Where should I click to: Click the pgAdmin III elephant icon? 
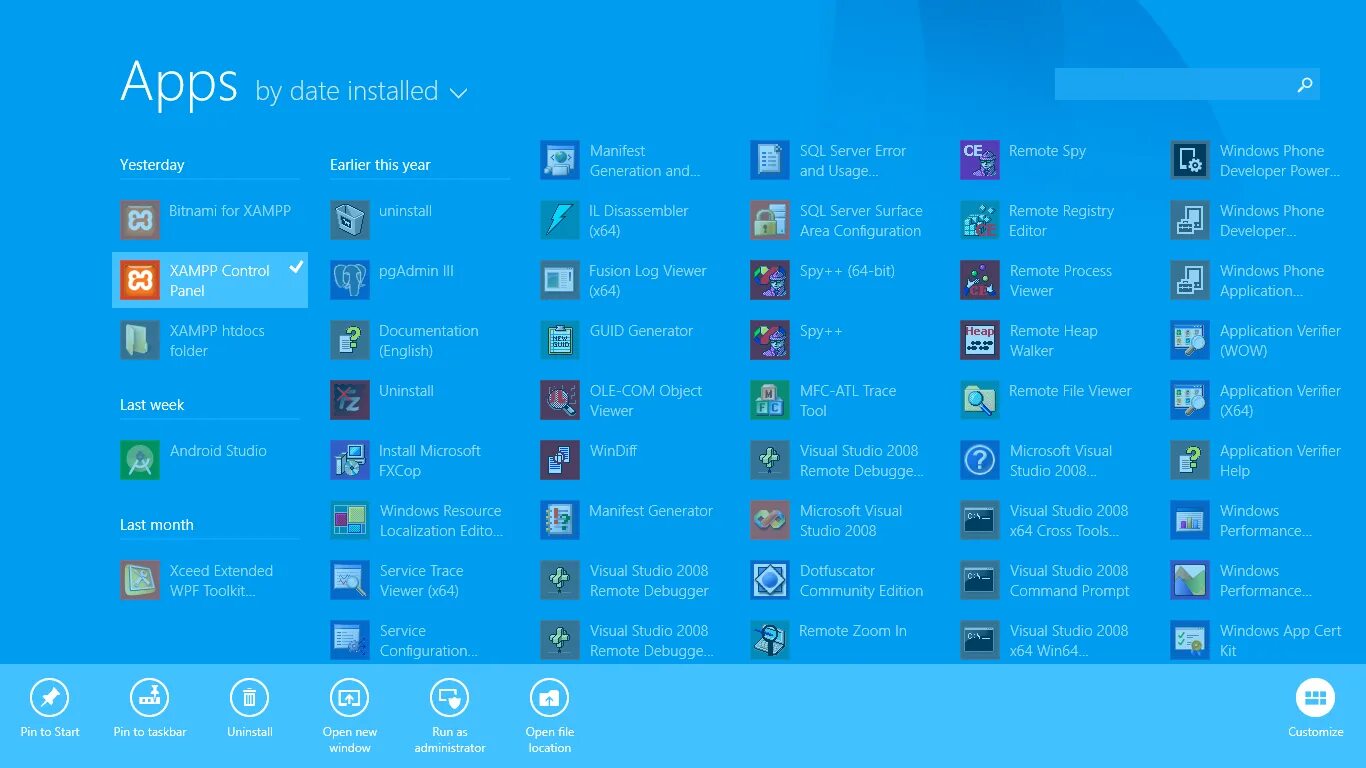(350, 280)
